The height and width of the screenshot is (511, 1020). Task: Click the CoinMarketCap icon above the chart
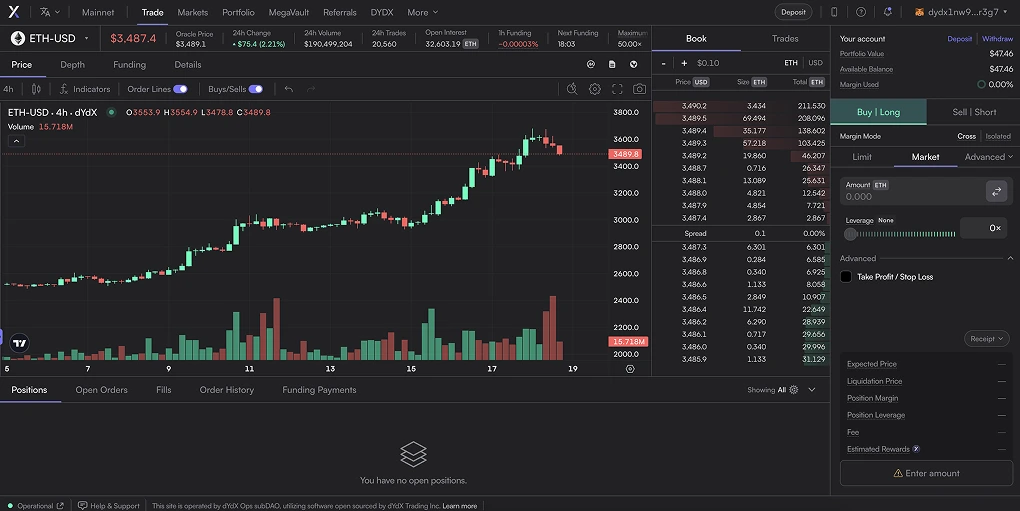point(591,64)
